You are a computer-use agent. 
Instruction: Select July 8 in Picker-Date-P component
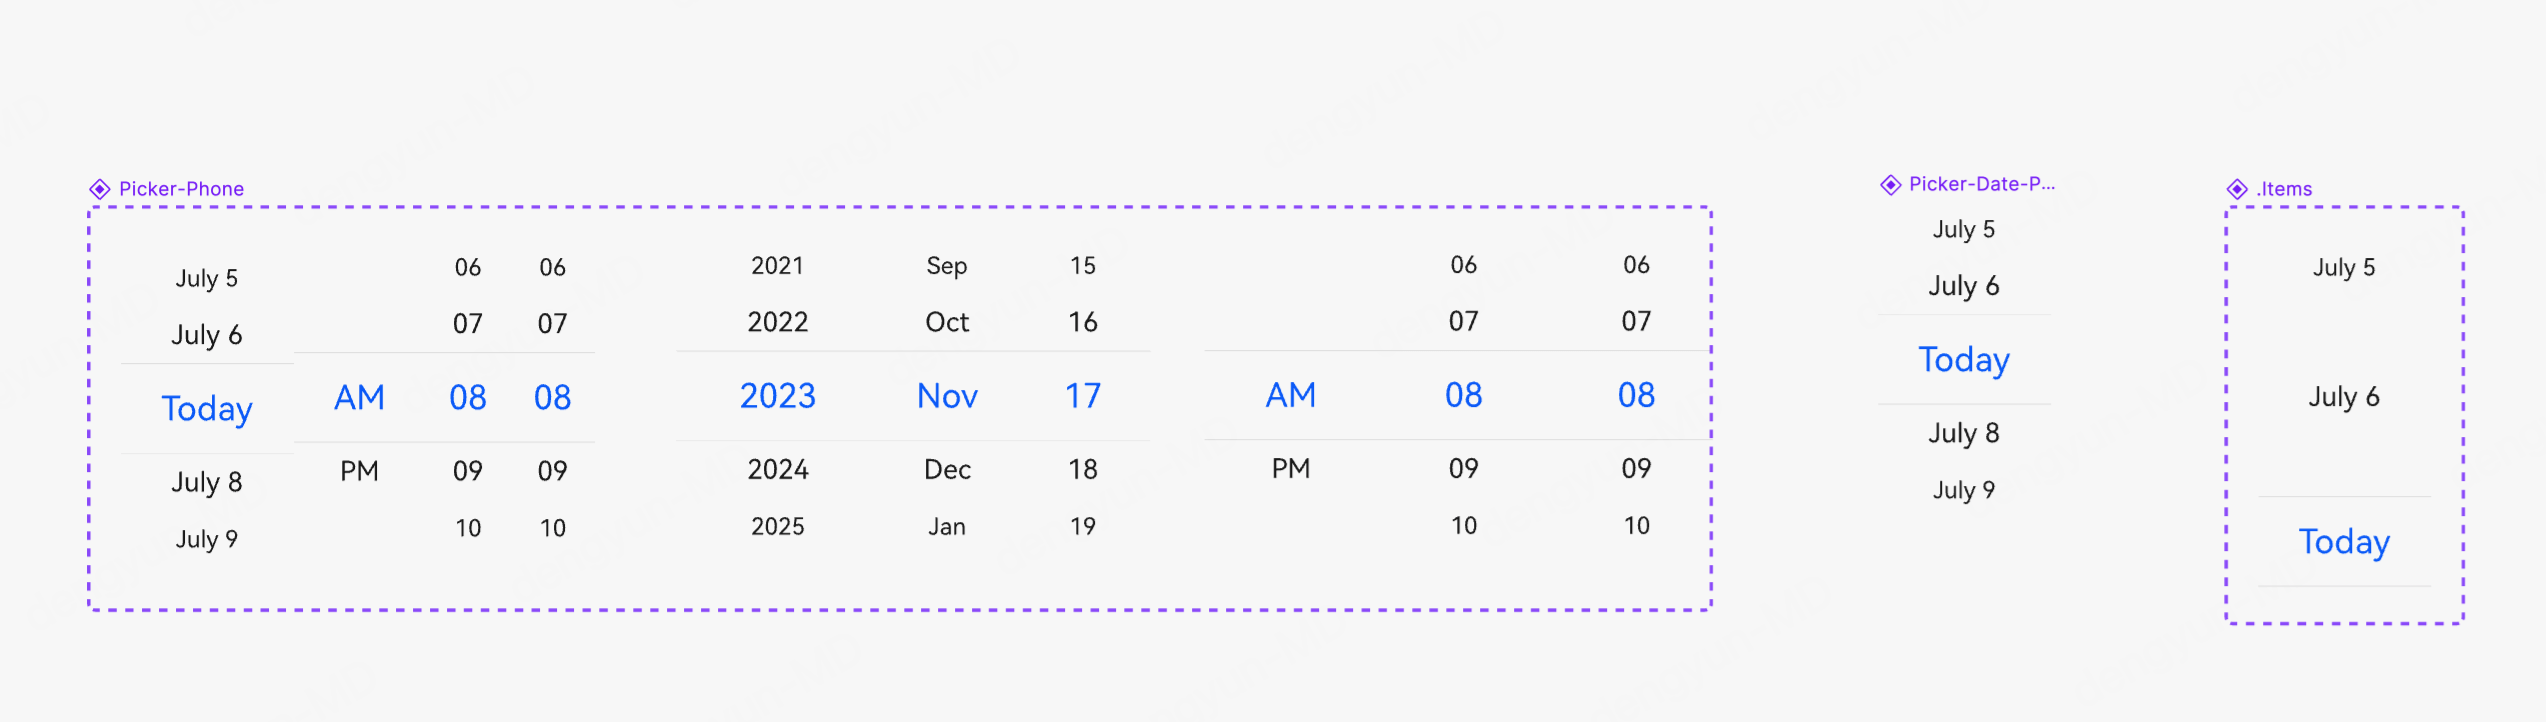pyautogui.click(x=1964, y=433)
